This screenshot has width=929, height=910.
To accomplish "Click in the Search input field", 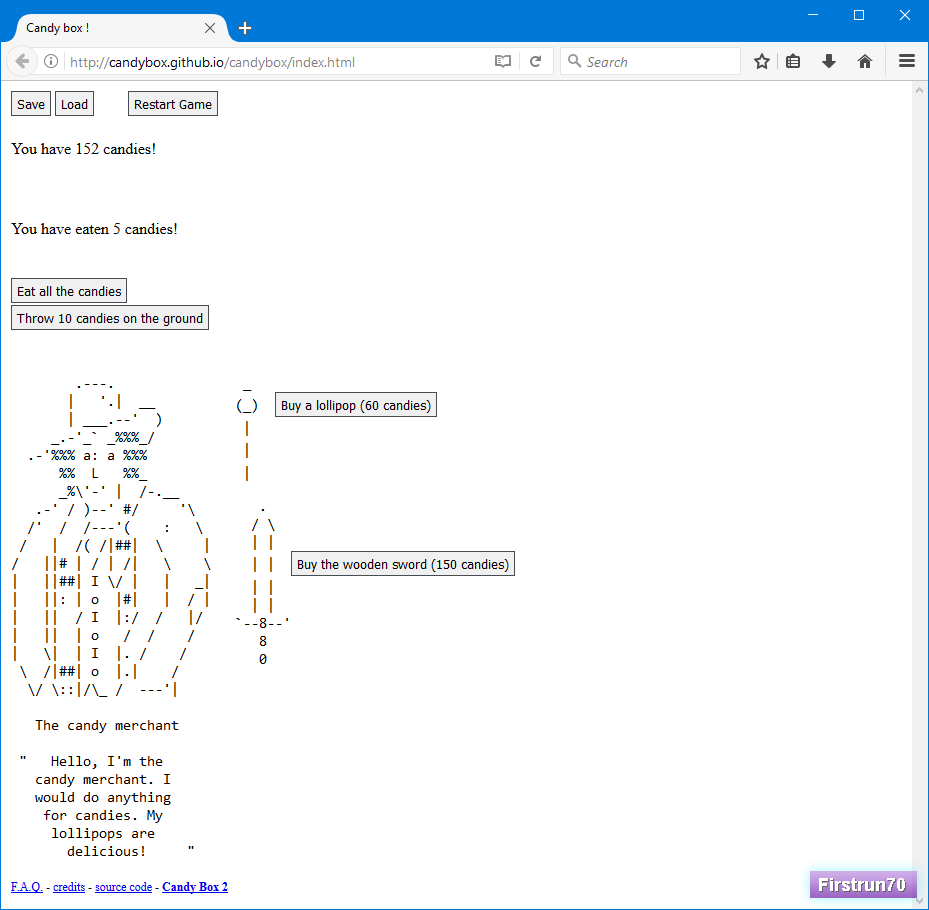I will (x=655, y=62).
